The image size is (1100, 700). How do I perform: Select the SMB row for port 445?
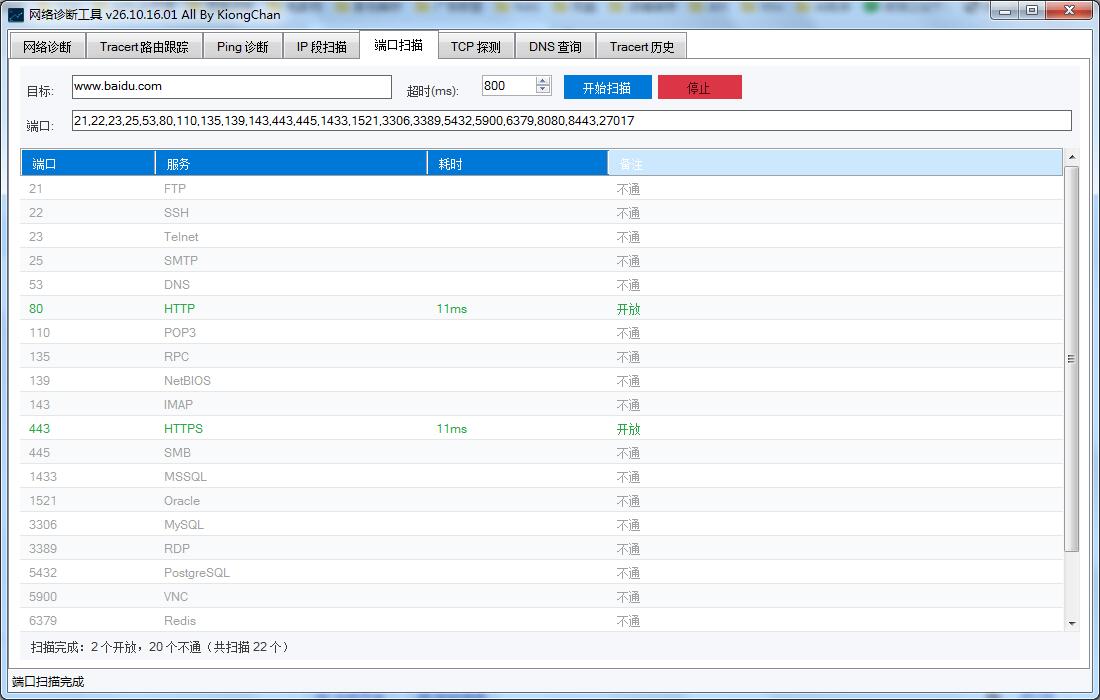click(x=542, y=452)
